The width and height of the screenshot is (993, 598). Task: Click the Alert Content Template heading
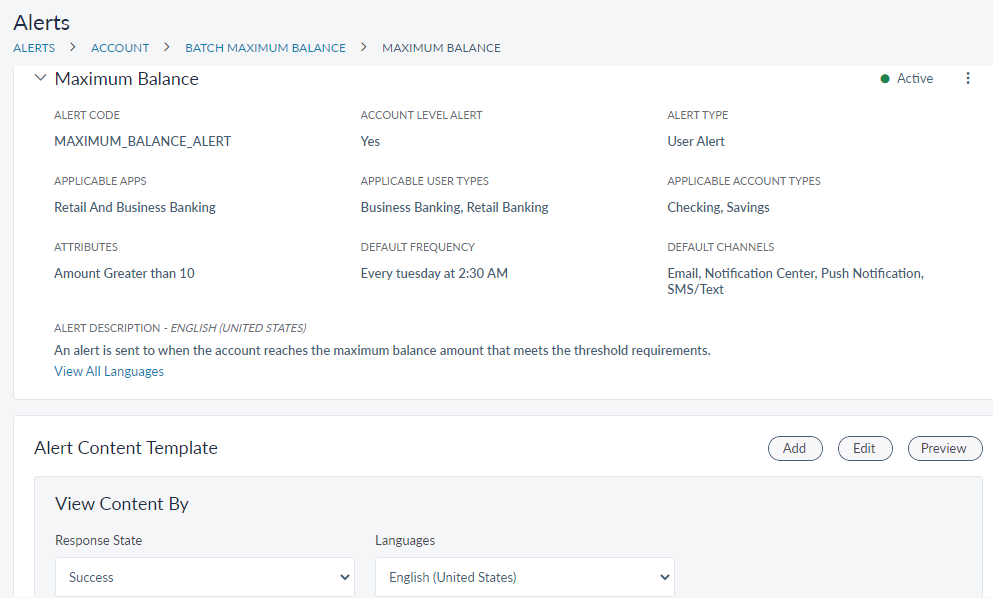(126, 448)
